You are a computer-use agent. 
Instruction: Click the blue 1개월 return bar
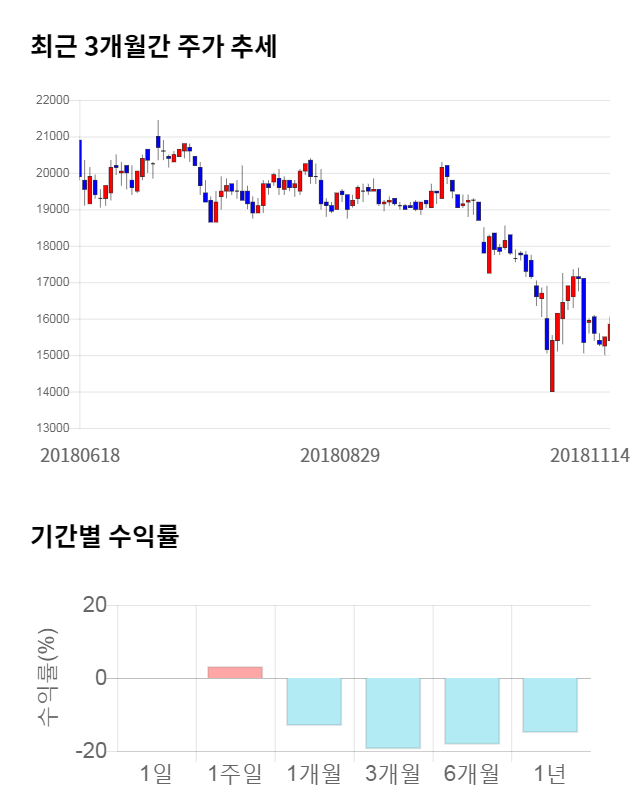[x=314, y=701]
